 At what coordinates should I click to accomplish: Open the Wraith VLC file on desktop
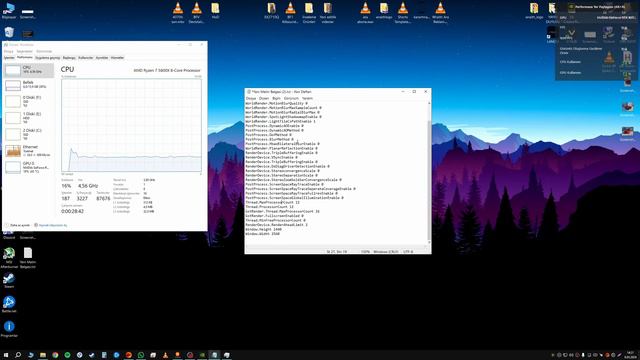(440, 12)
